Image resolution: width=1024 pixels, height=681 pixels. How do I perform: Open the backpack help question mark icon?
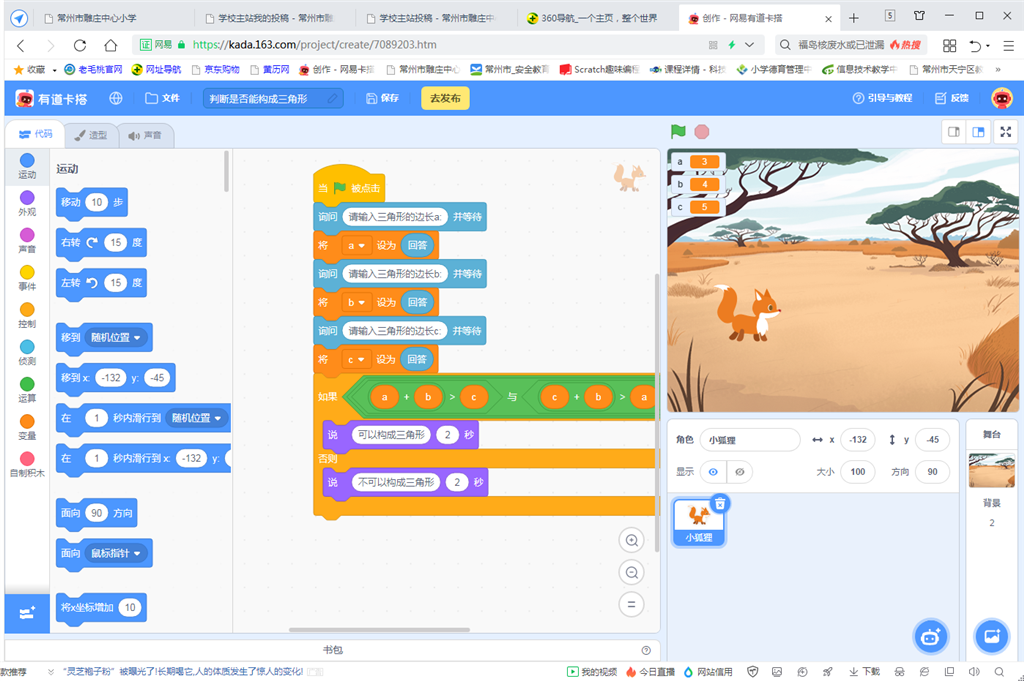coord(646,650)
